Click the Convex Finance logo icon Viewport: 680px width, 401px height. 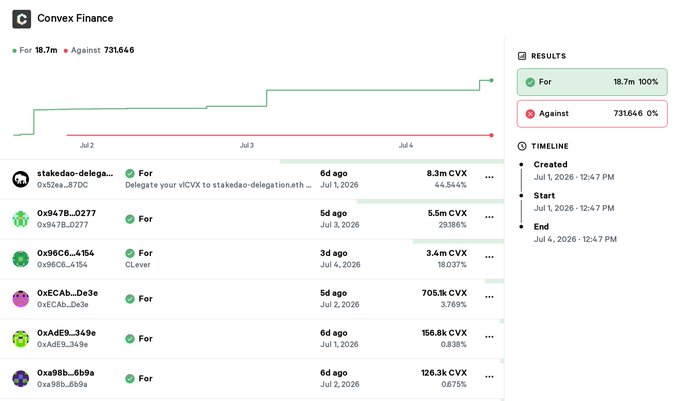click(22, 19)
